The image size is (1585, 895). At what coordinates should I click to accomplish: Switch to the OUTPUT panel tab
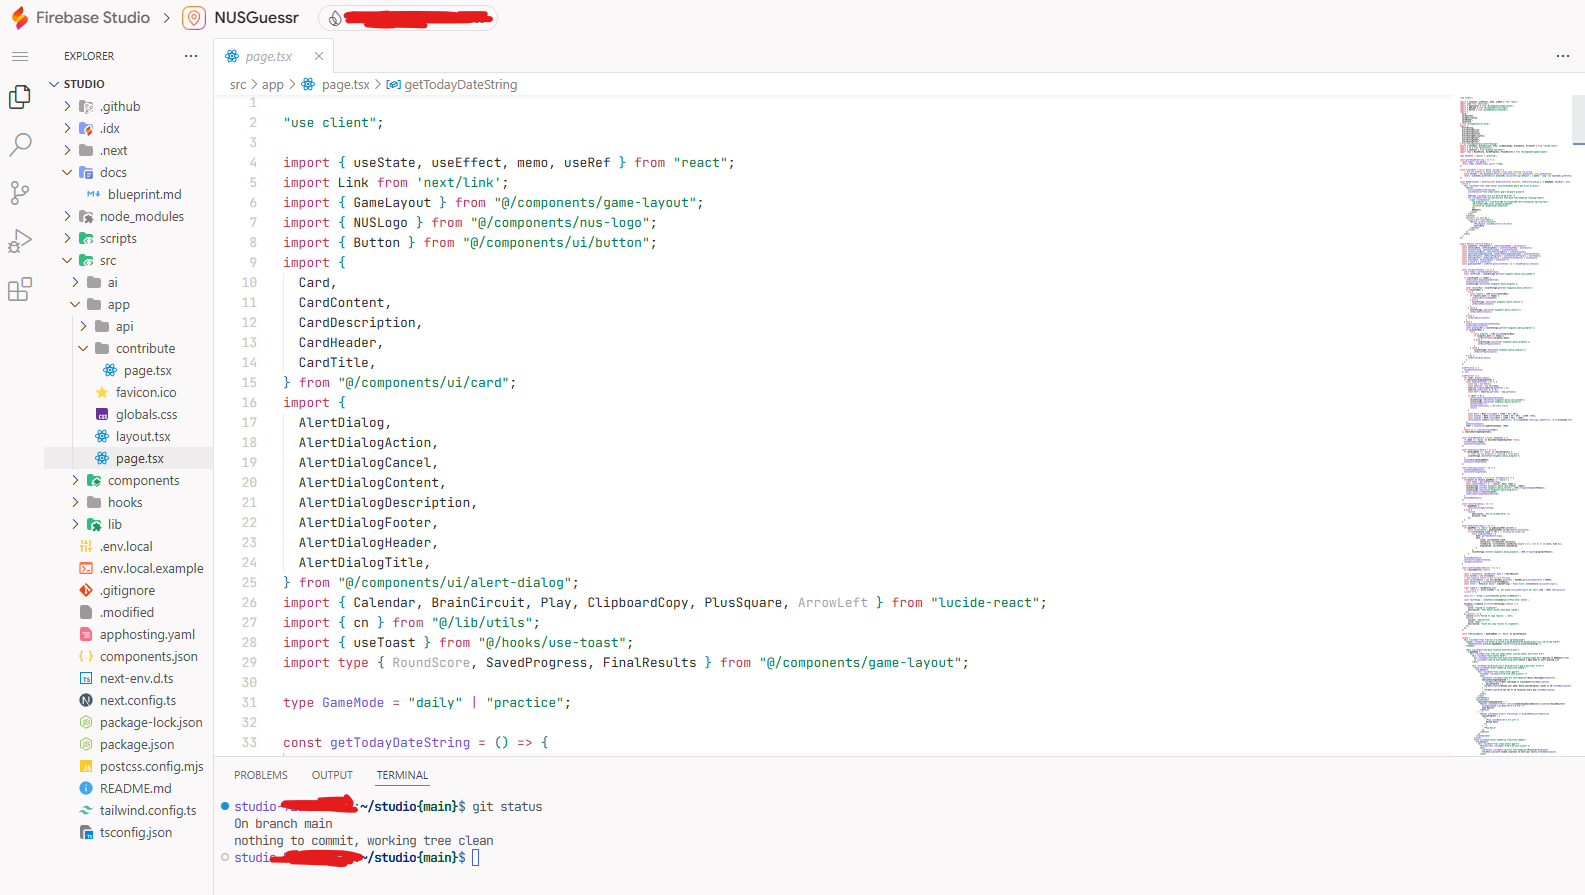point(332,775)
